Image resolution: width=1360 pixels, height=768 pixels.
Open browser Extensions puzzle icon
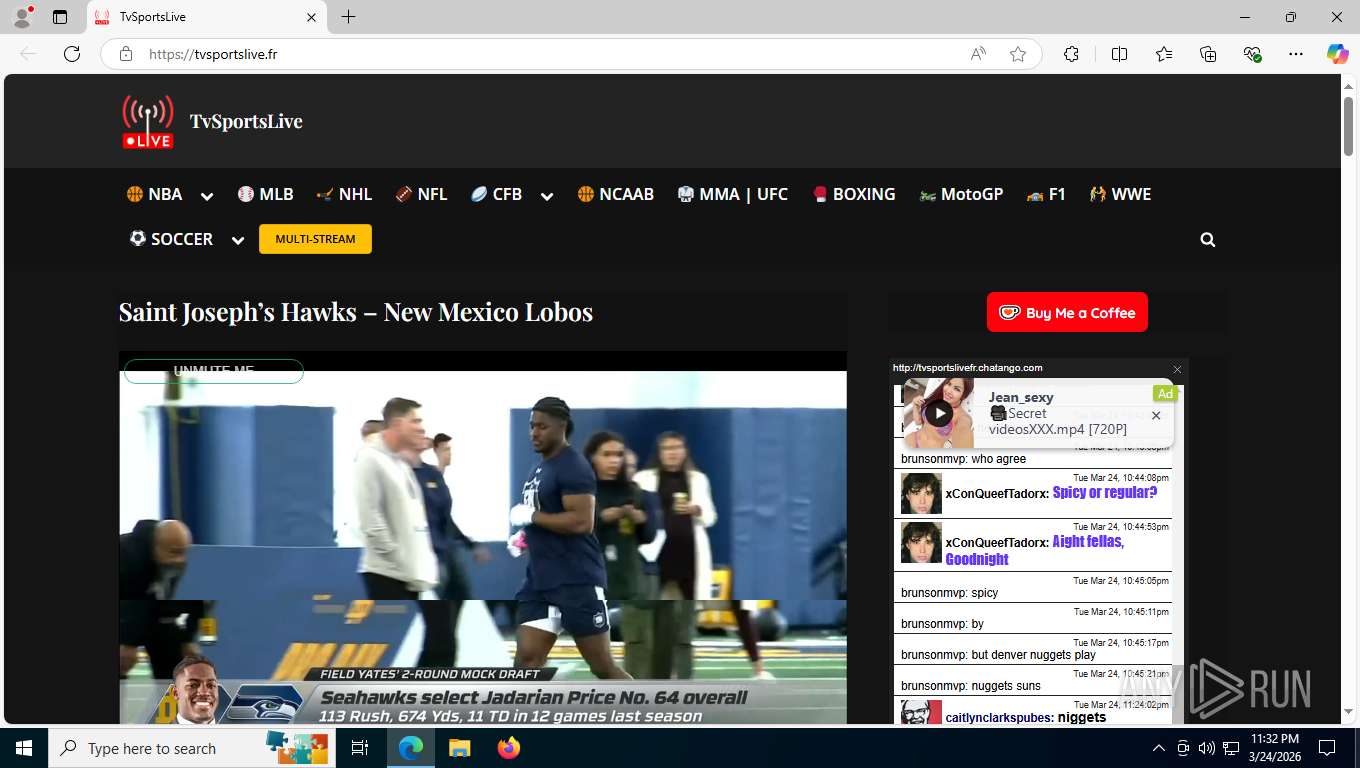click(x=1071, y=54)
